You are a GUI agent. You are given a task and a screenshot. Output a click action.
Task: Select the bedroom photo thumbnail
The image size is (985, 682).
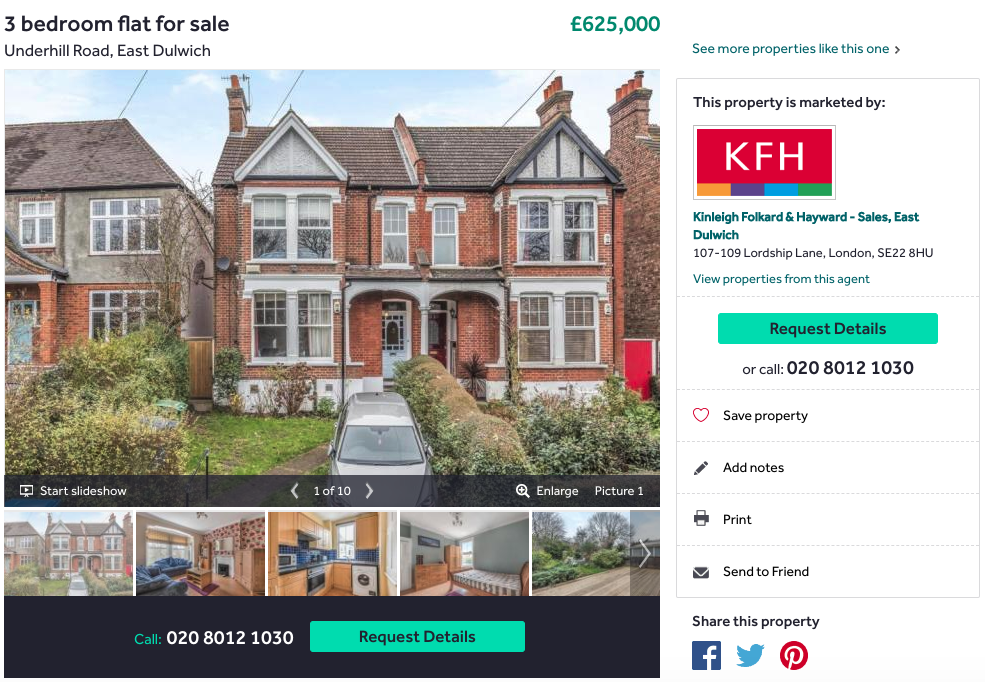point(464,553)
